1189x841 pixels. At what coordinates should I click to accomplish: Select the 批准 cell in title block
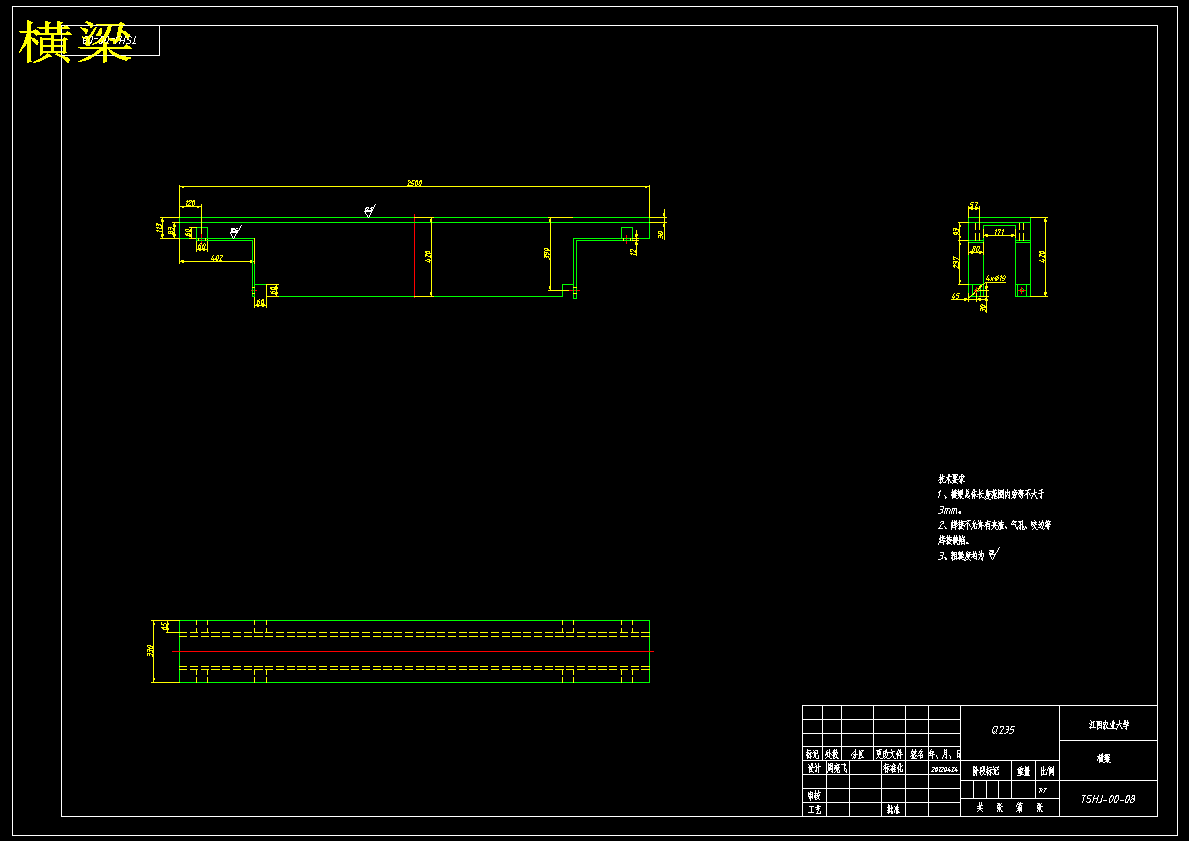tap(893, 809)
